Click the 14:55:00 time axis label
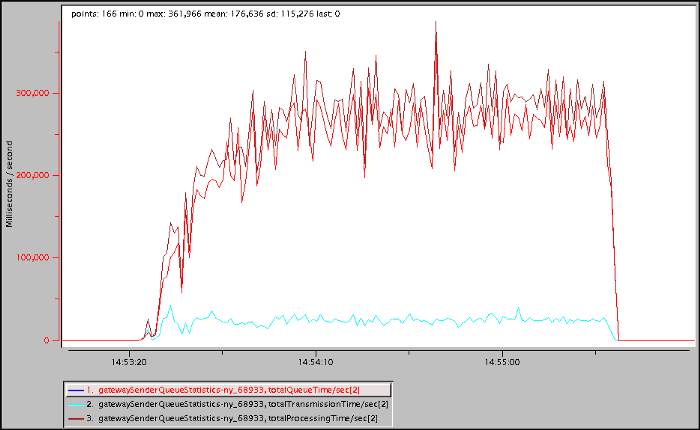The height and width of the screenshot is (430, 700). coord(502,362)
